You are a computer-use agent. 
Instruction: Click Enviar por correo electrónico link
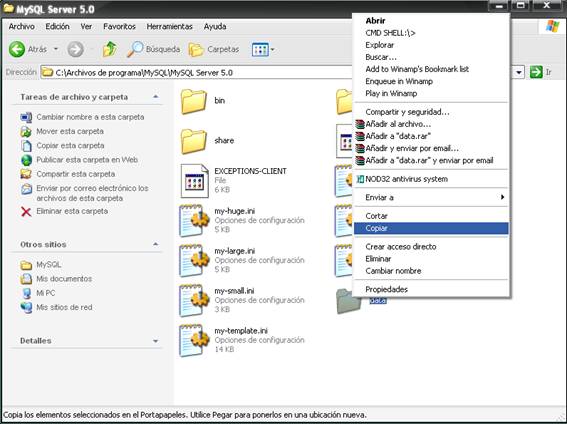point(92,193)
